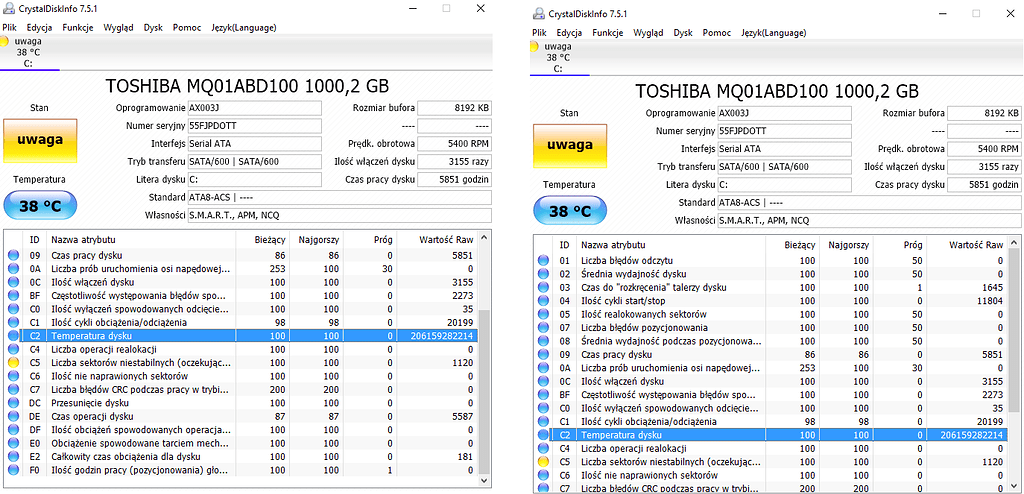
Task: Select drive C: tab in right window
Action: tap(559, 58)
